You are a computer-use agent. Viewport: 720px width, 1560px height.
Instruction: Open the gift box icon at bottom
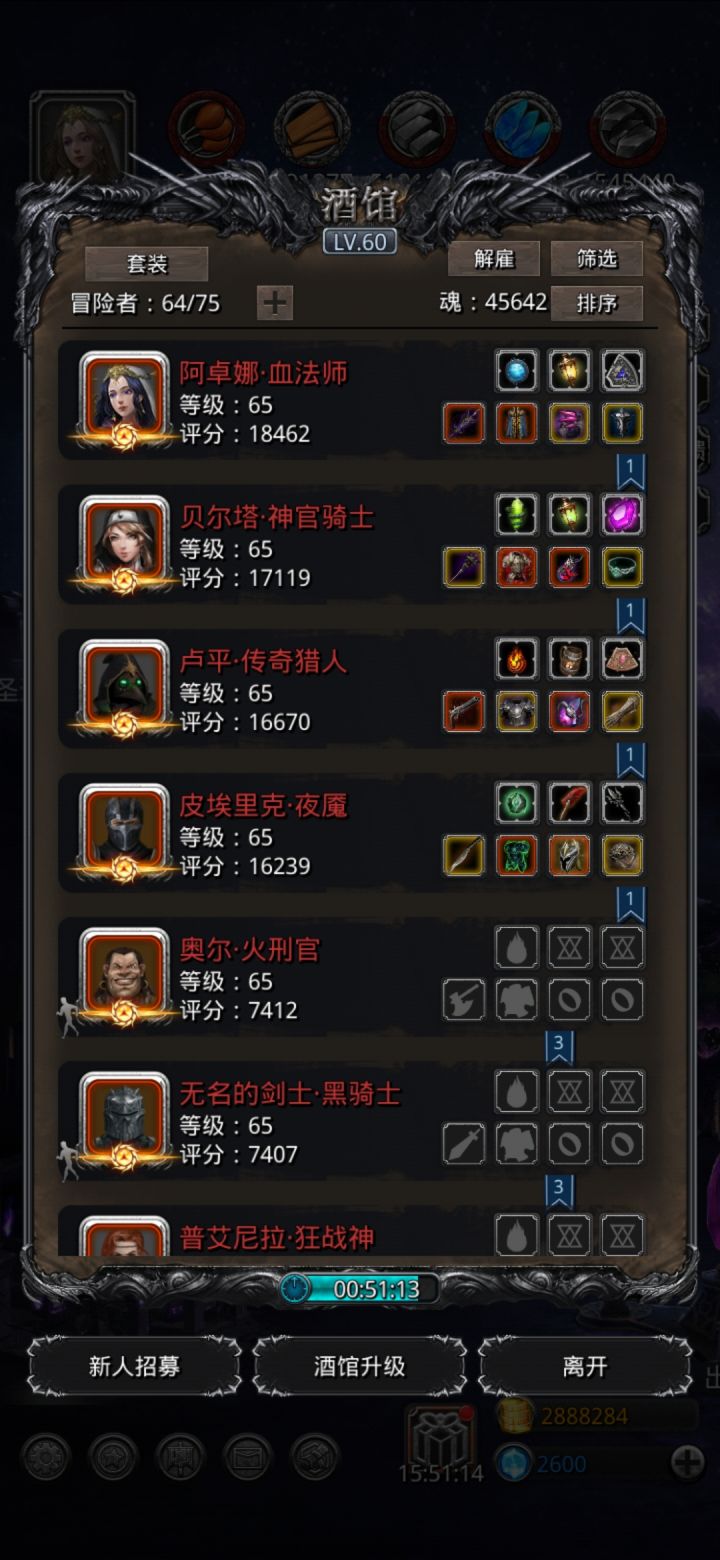click(440, 1436)
